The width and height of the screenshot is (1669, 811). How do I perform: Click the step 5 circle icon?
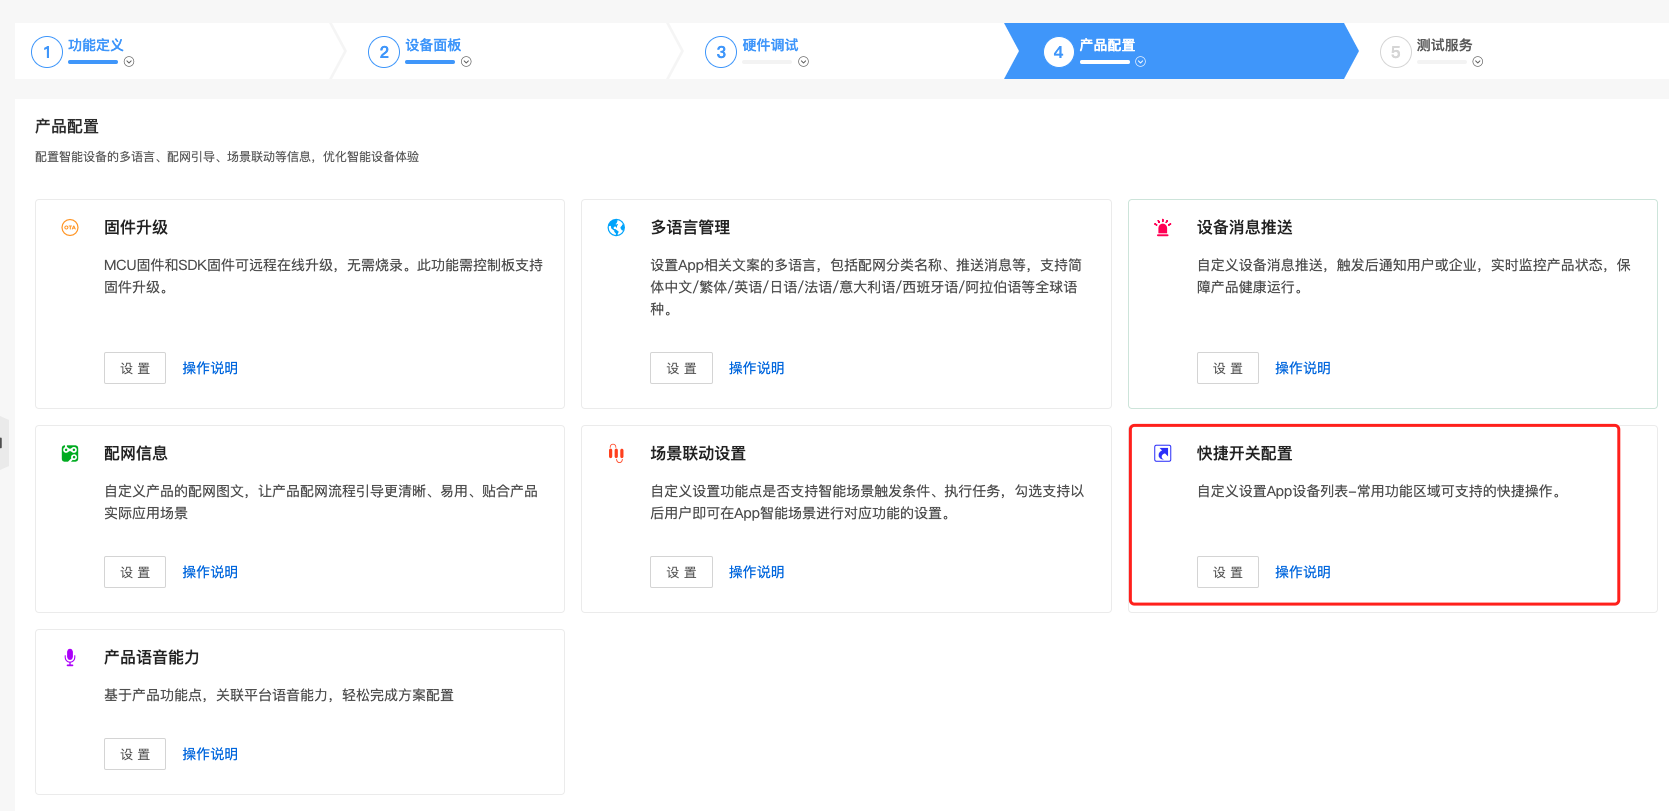click(x=1395, y=52)
